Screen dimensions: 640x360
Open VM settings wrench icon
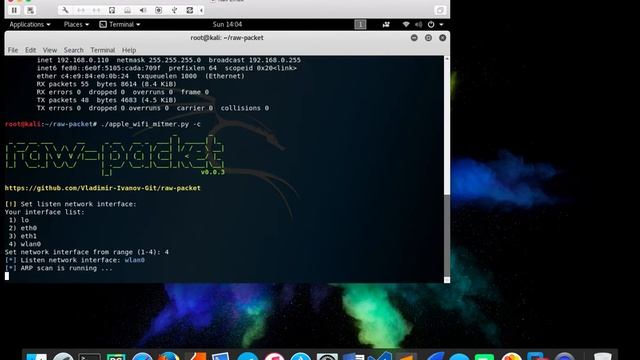pyautogui.click(x=65, y=10)
